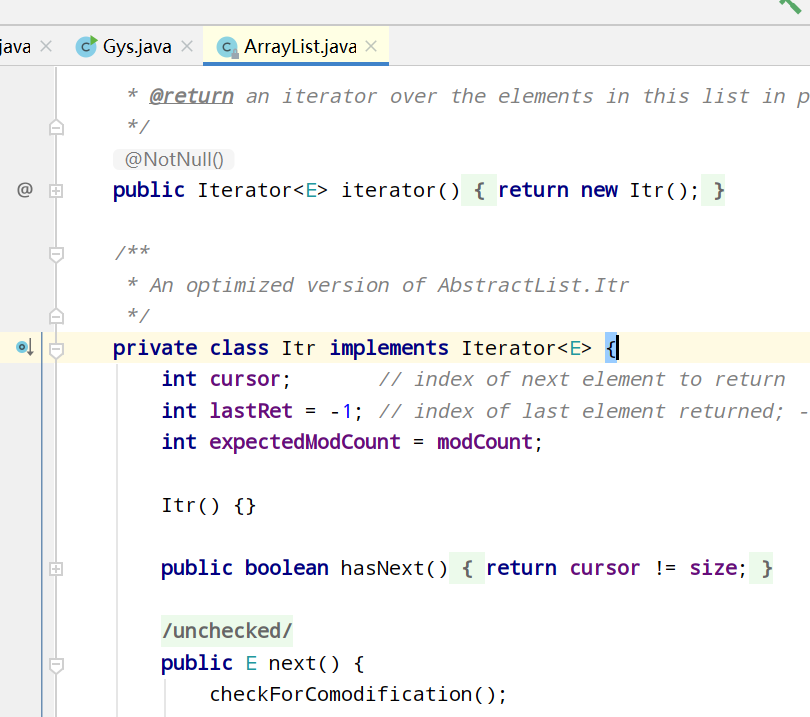Image resolution: width=810 pixels, height=717 pixels.
Task: Expand the folded hasNext() method
Action: click(x=56, y=569)
